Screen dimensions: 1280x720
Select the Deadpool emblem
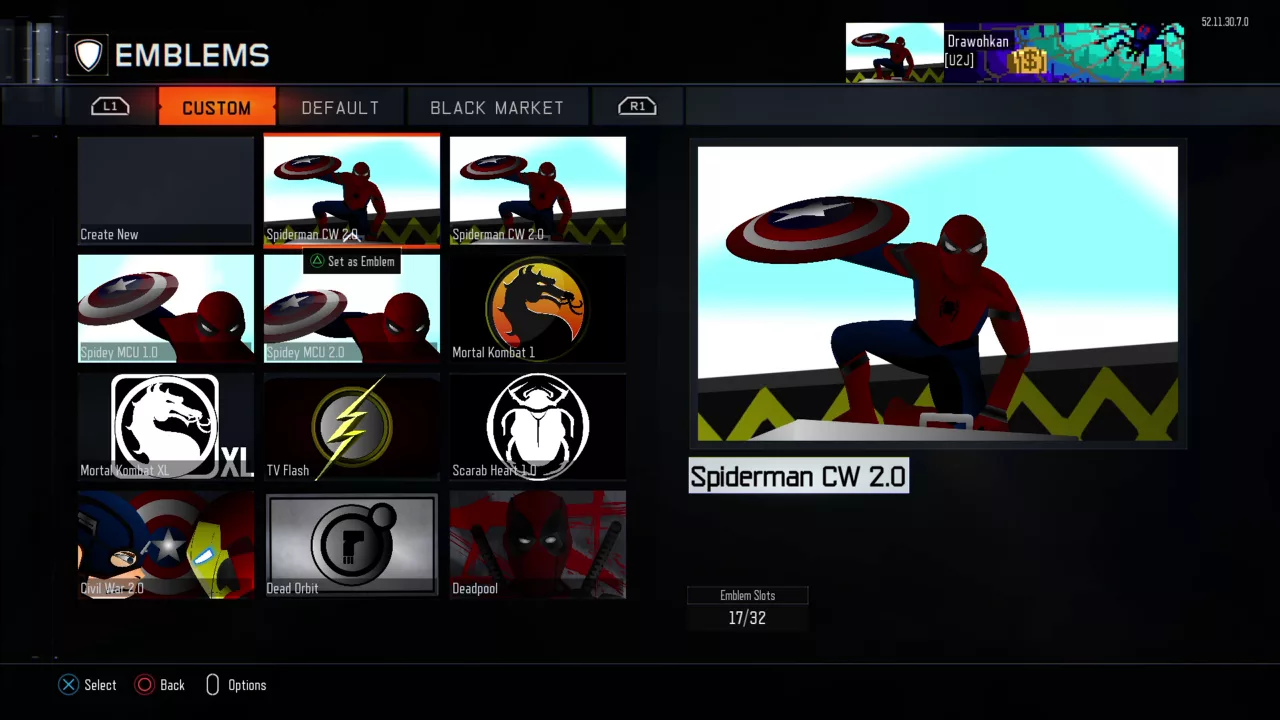coord(538,544)
